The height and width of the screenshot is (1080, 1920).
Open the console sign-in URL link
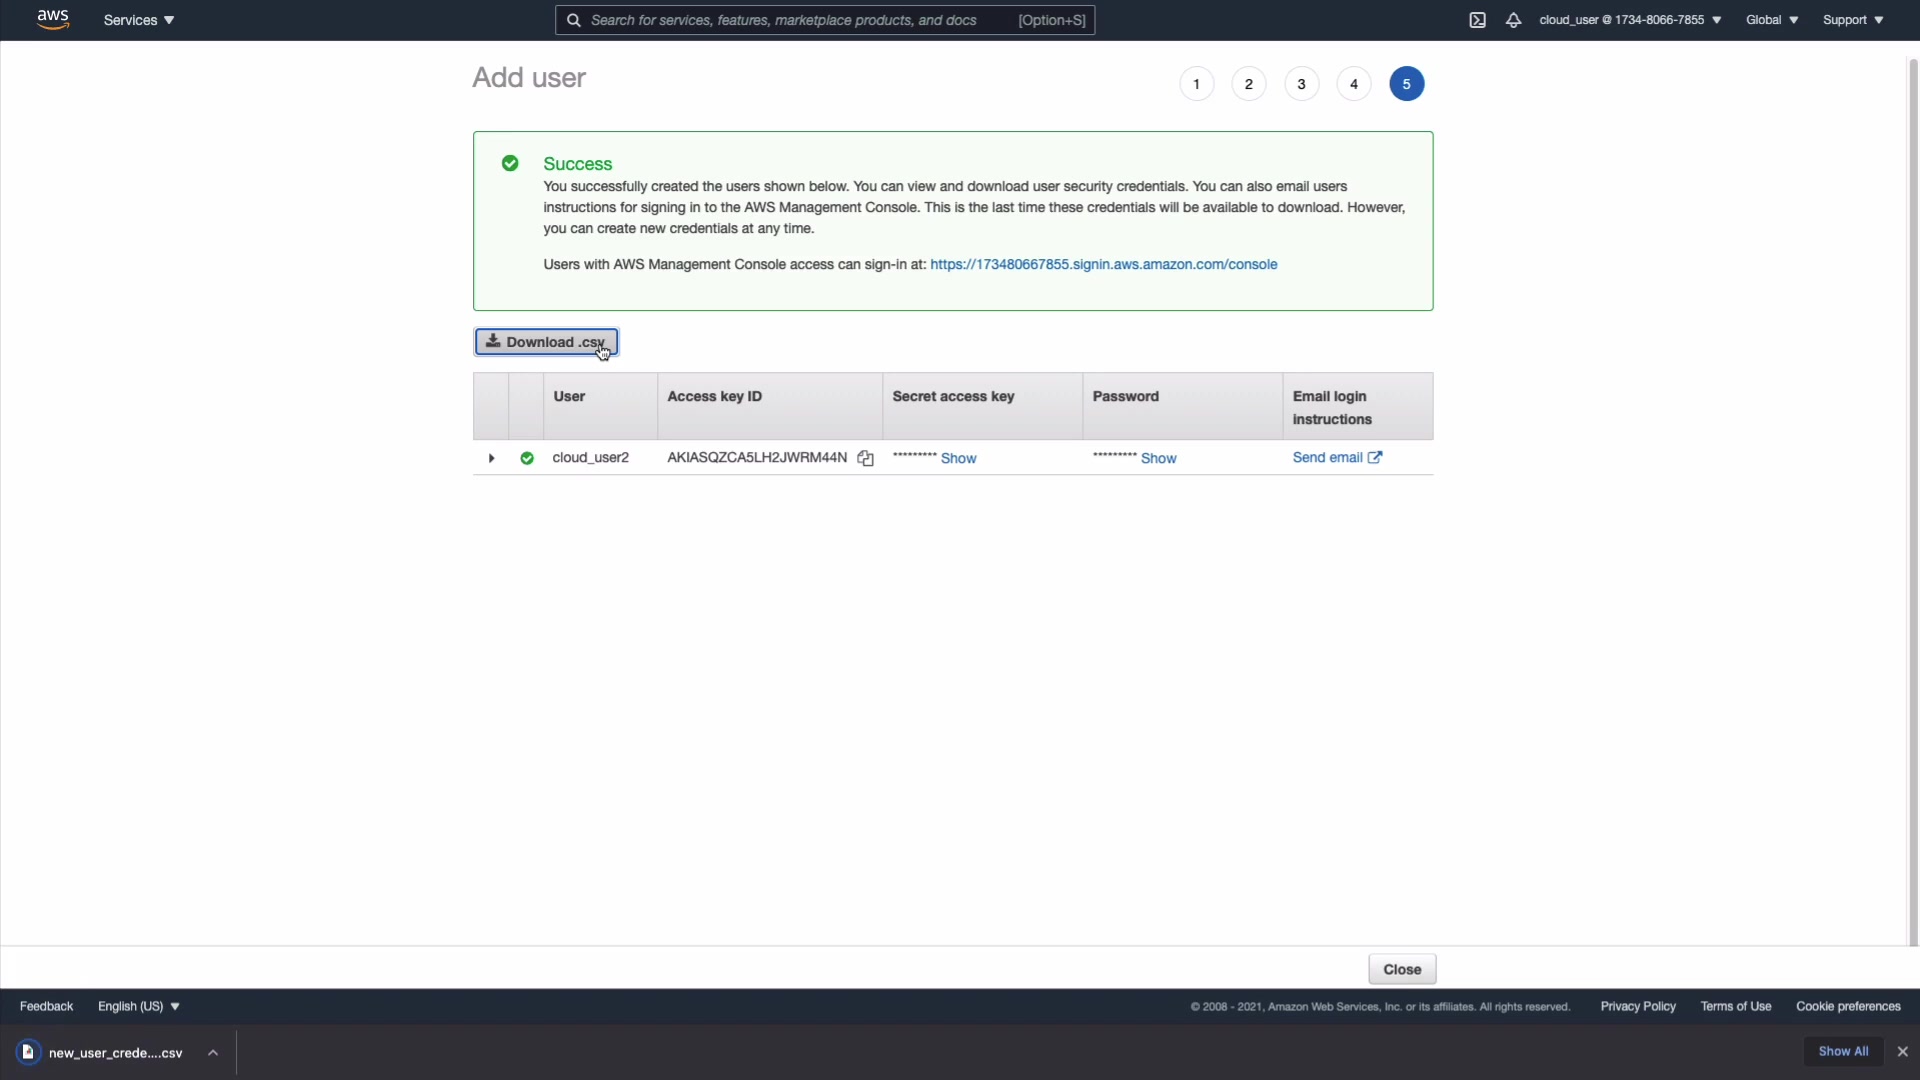click(x=1103, y=264)
